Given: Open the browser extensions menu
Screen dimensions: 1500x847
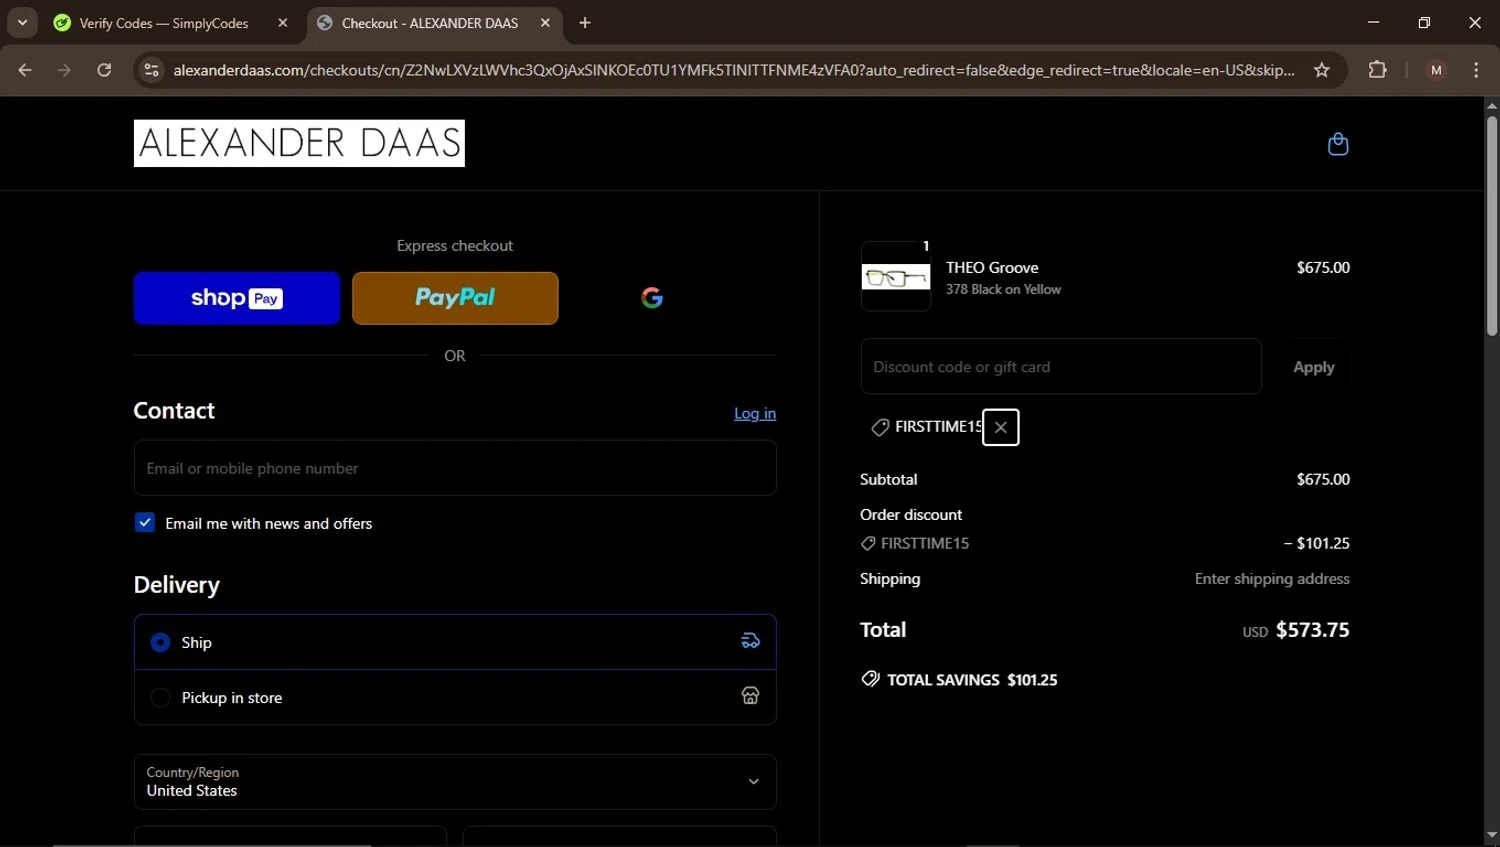Looking at the screenshot, I should point(1378,70).
